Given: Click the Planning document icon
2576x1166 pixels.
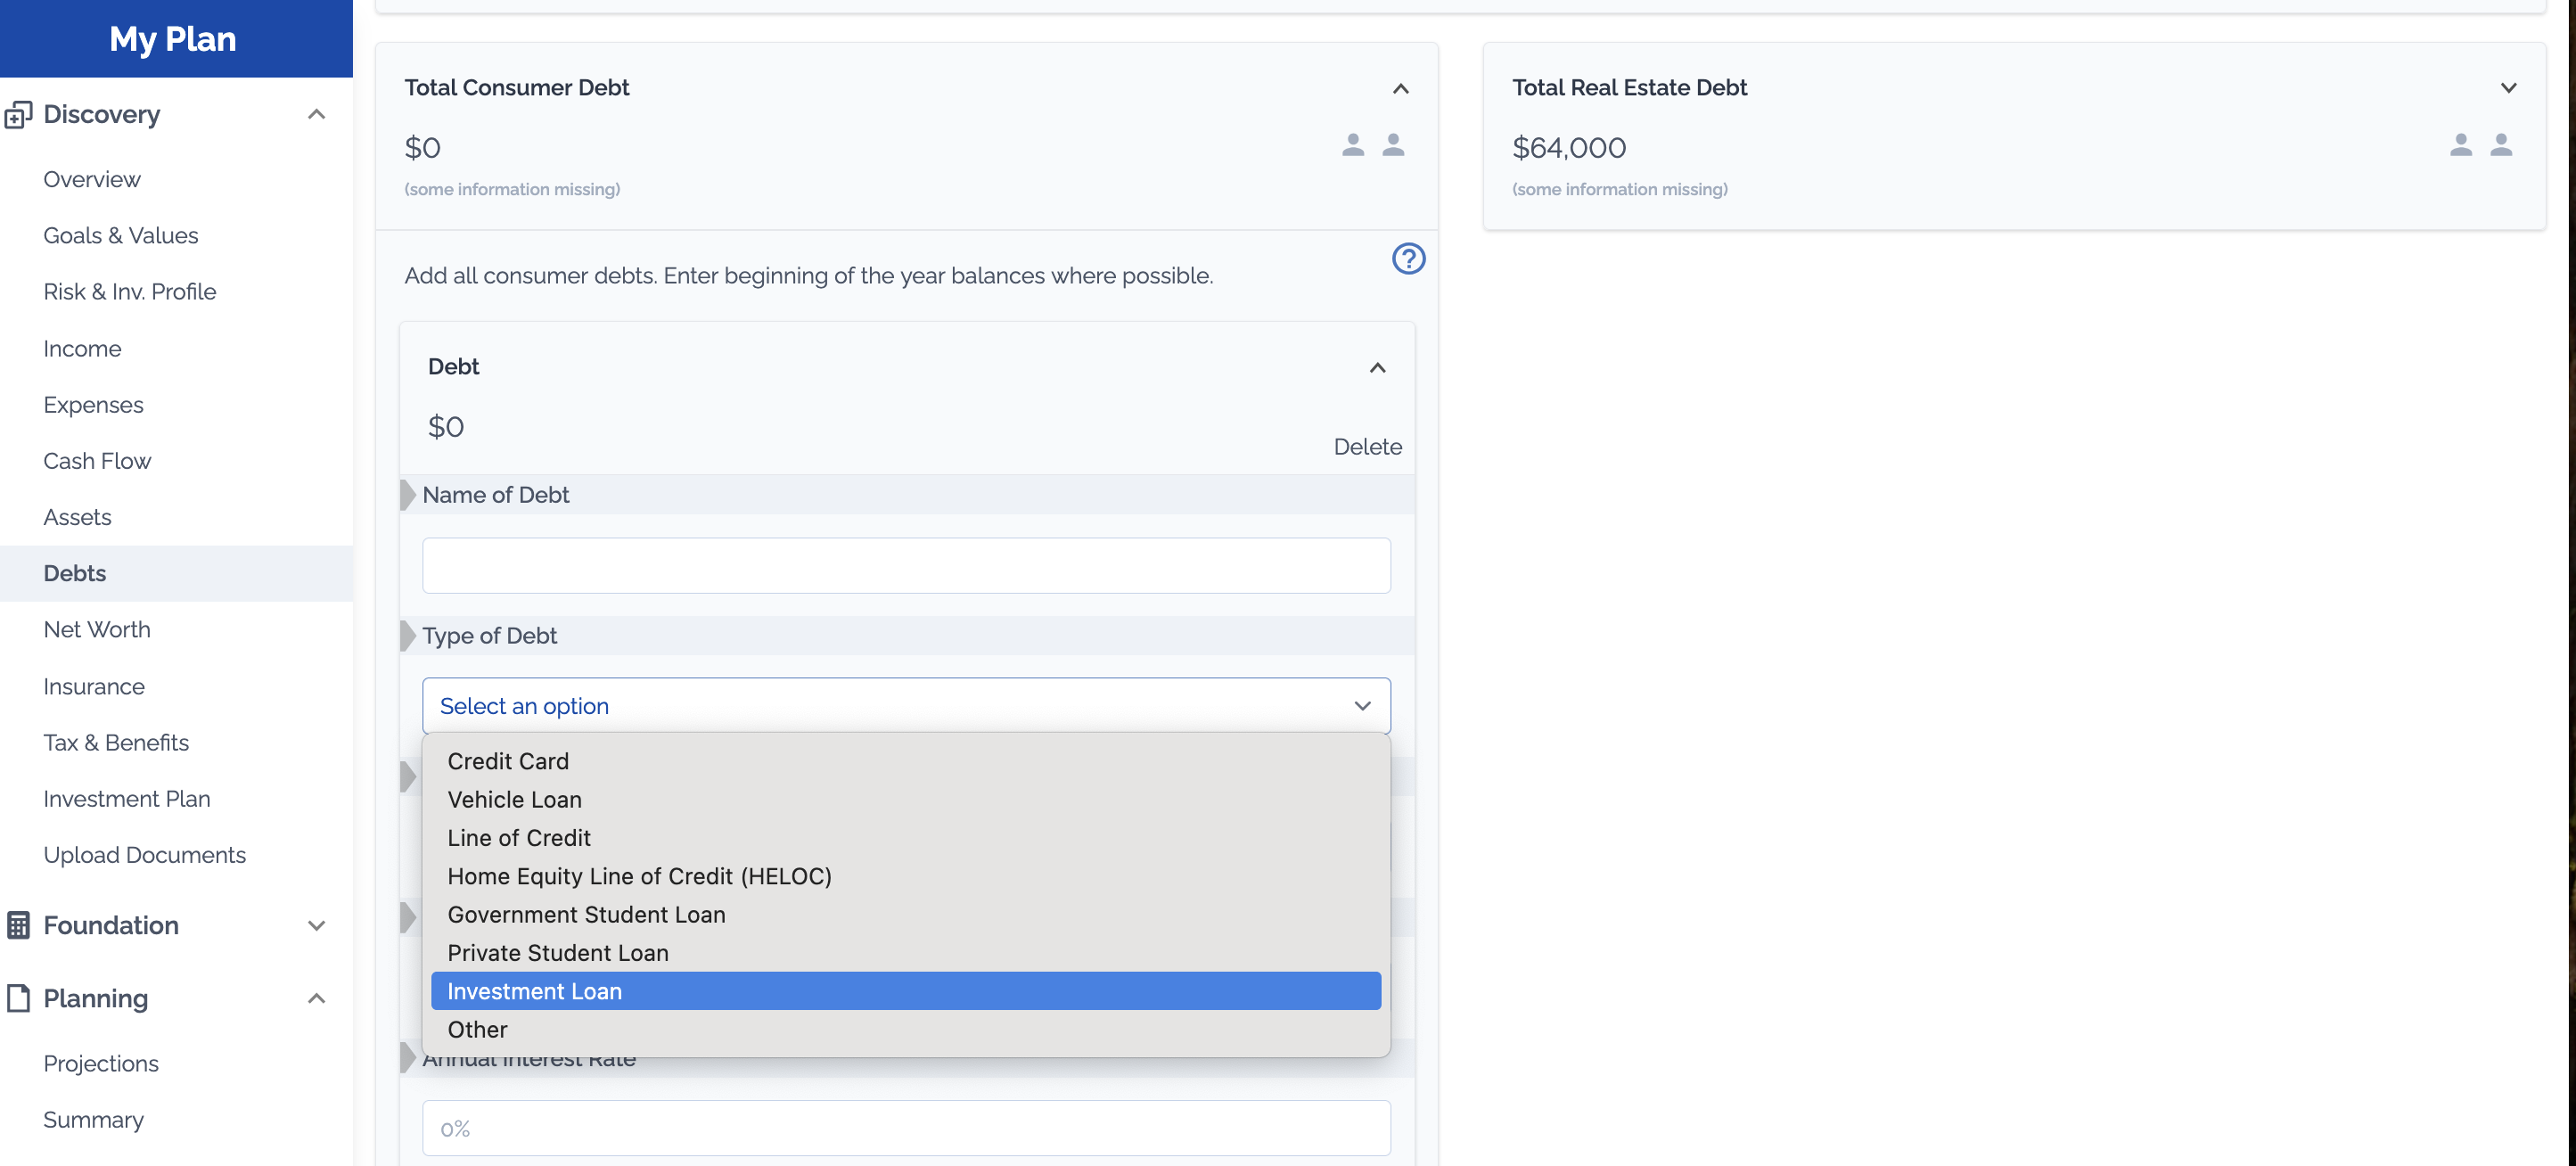Looking at the screenshot, I should [x=18, y=998].
